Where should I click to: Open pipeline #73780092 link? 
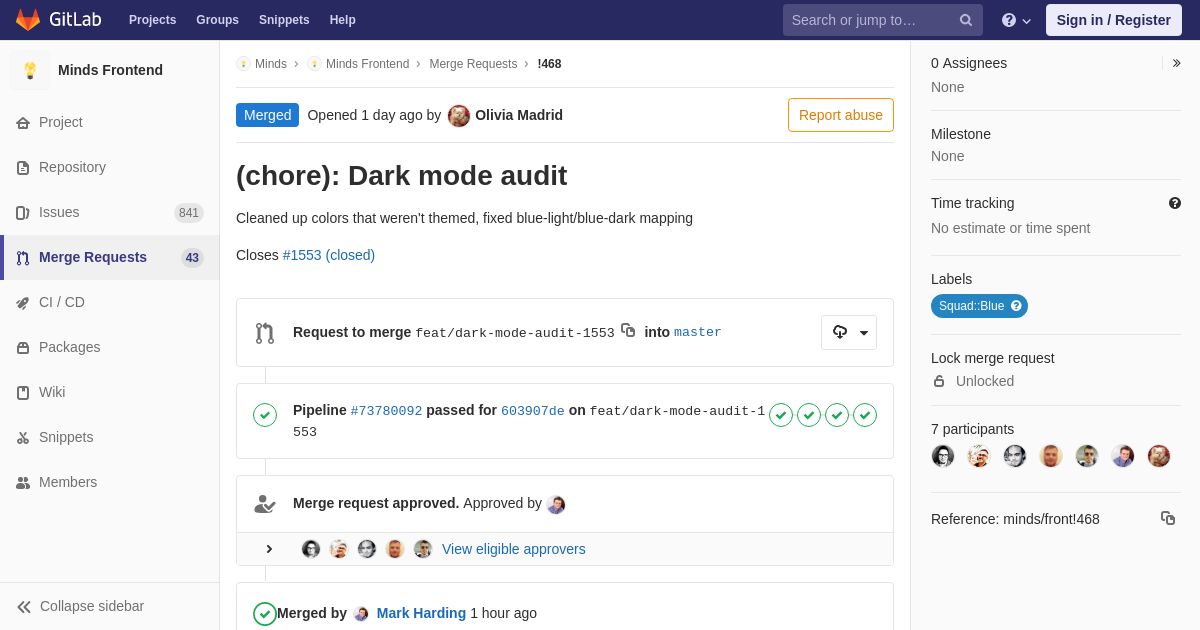(386, 411)
